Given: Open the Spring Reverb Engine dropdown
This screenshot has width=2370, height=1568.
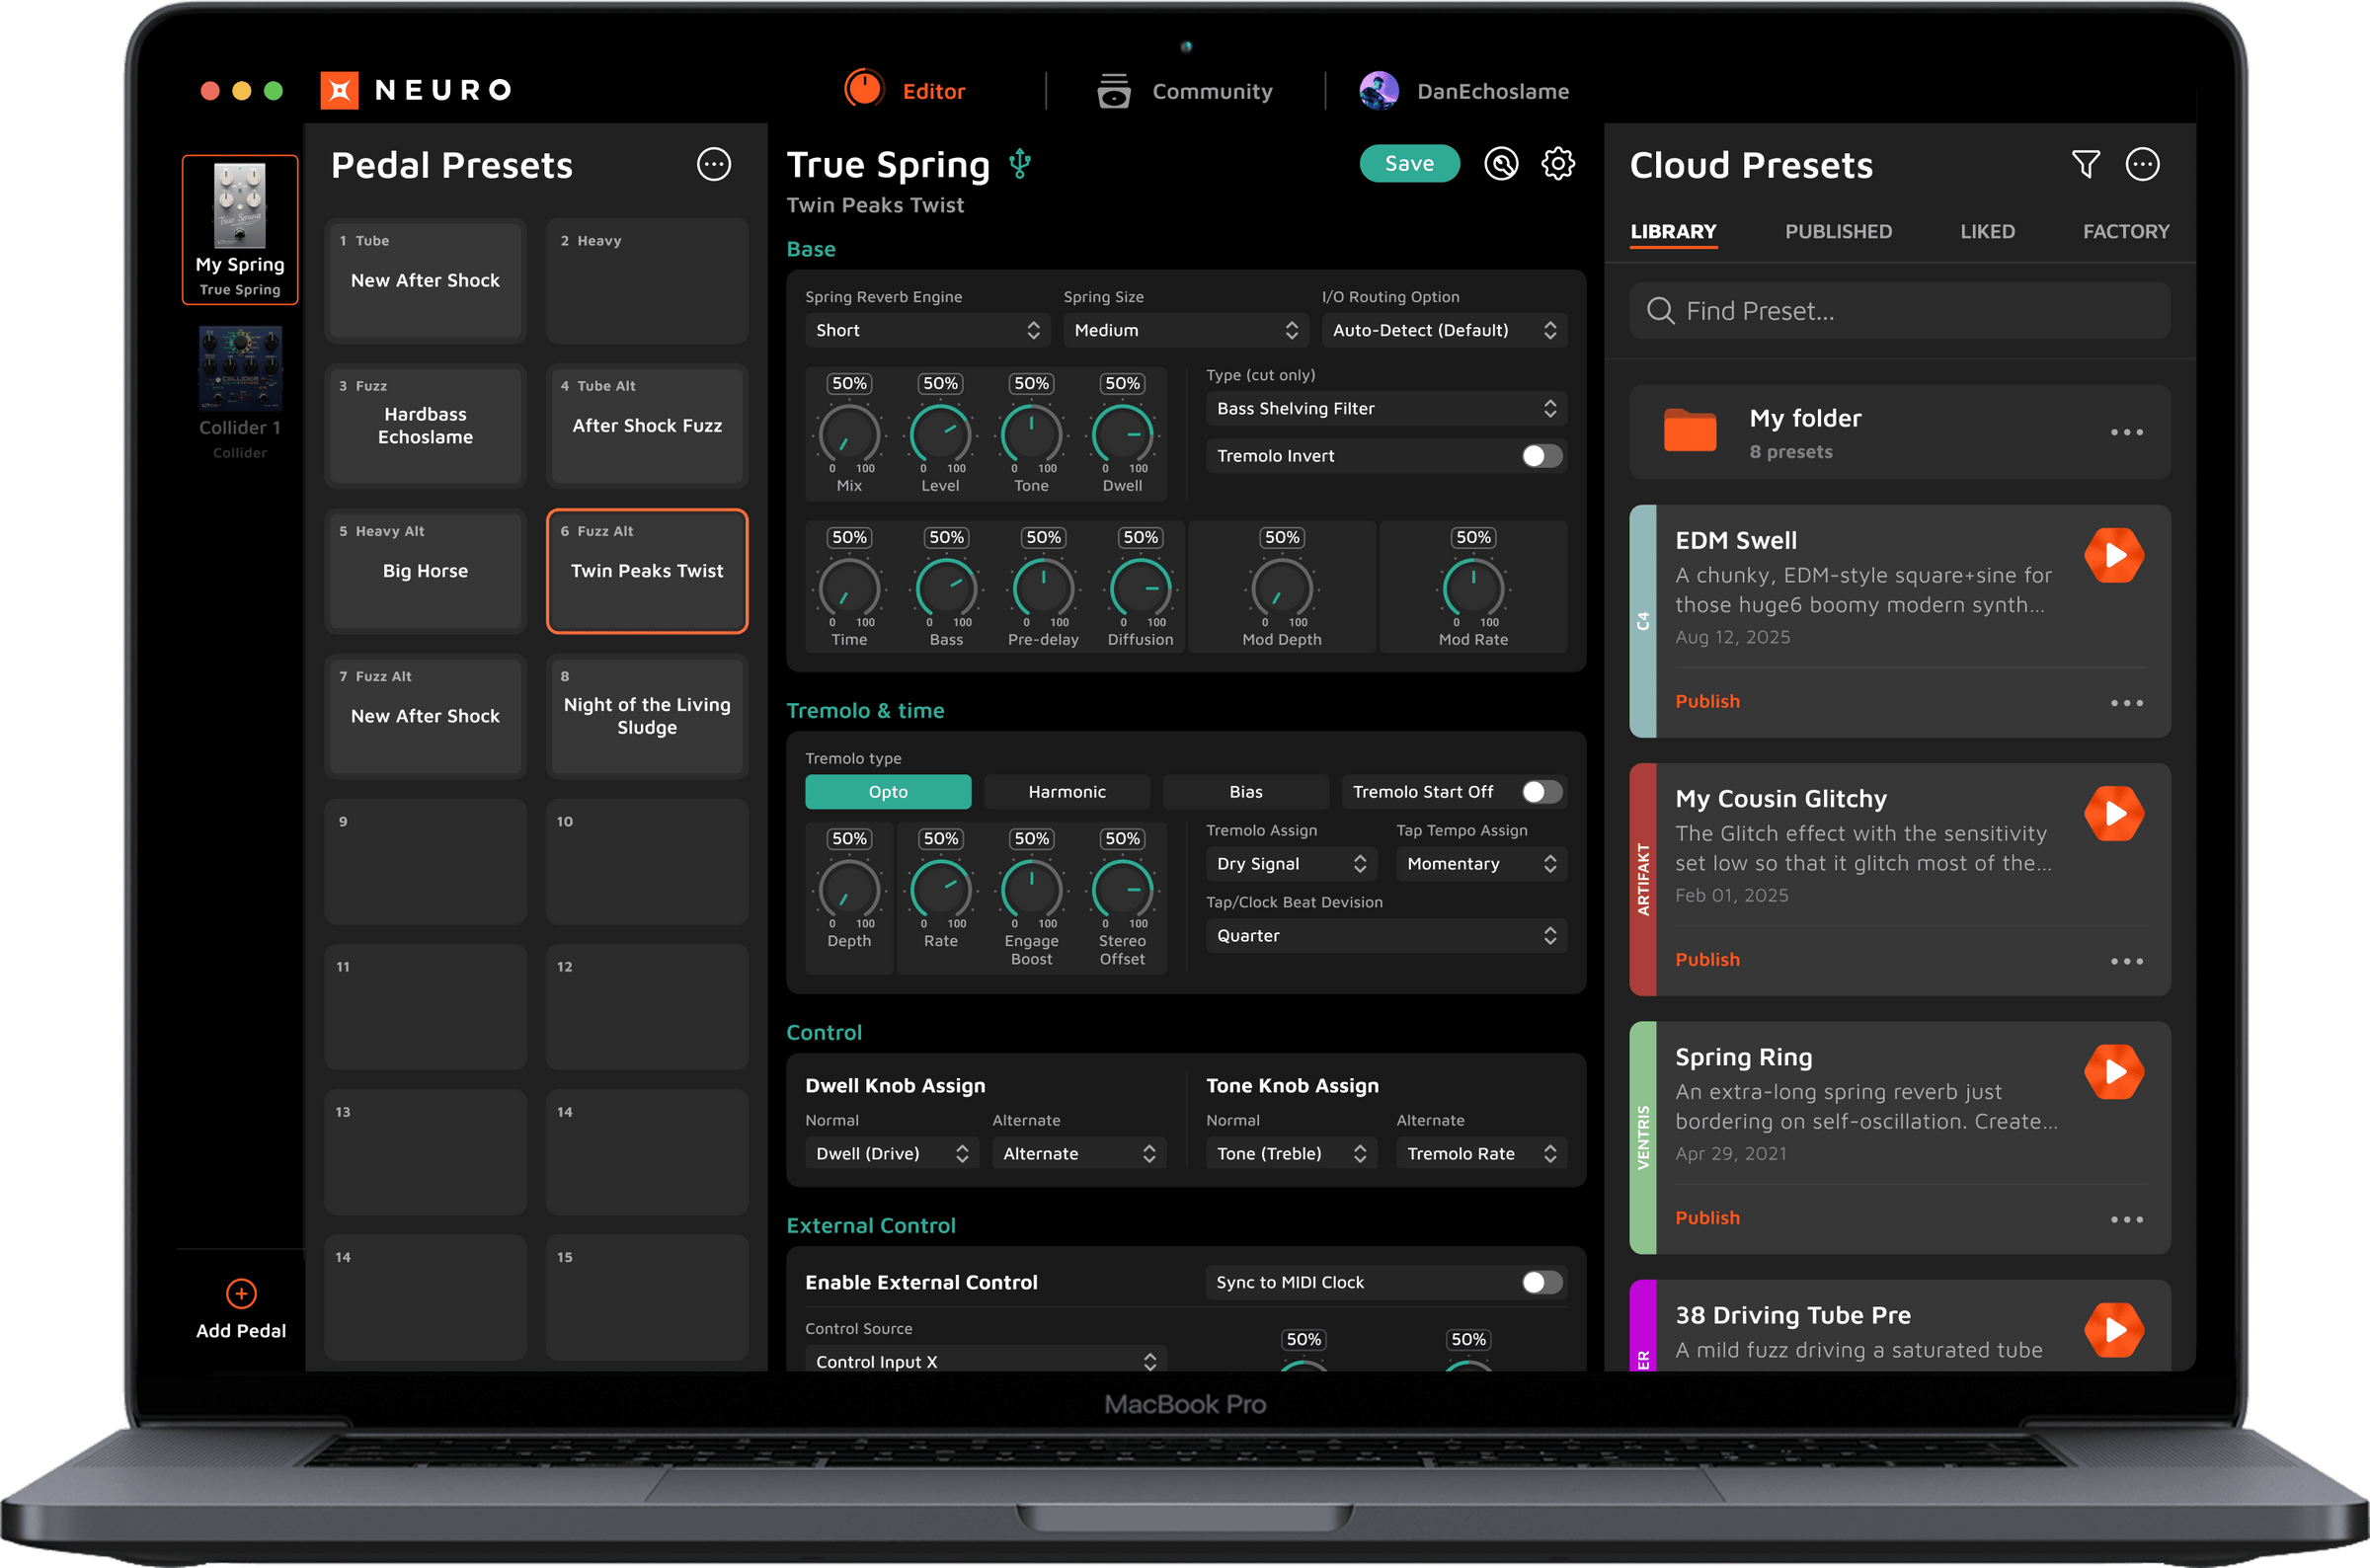Looking at the screenshot, I should point(927,330).
